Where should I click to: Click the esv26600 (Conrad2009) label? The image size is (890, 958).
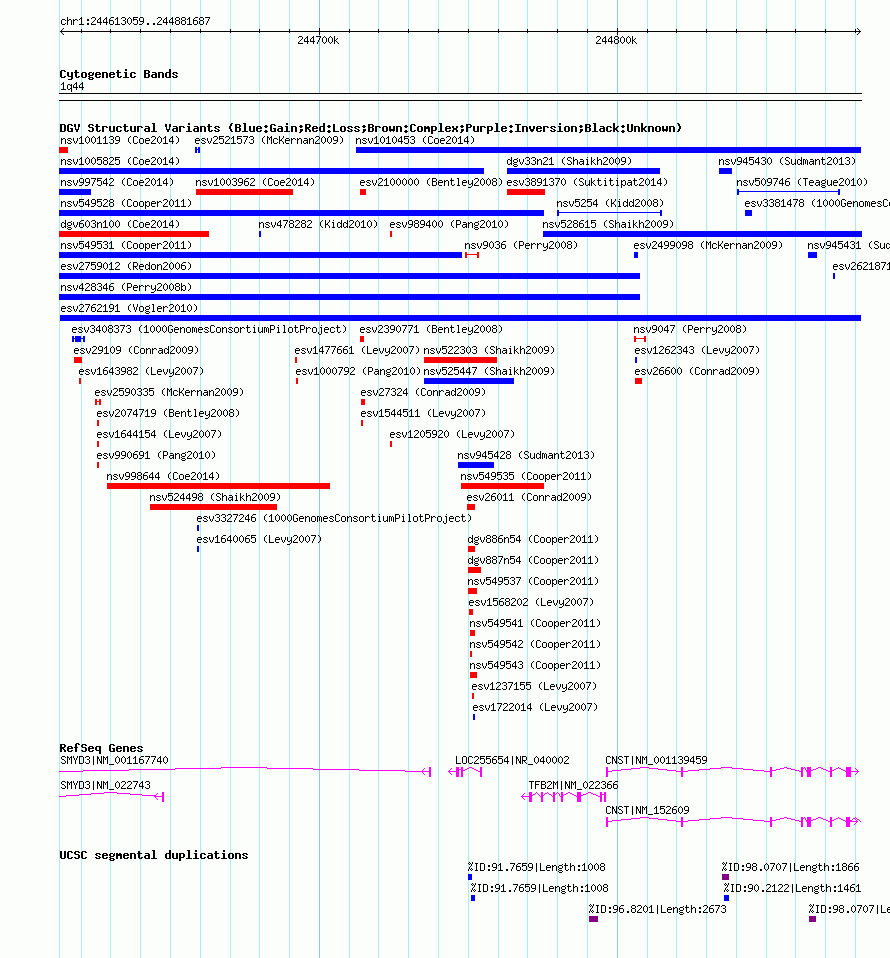pos(698,371)
